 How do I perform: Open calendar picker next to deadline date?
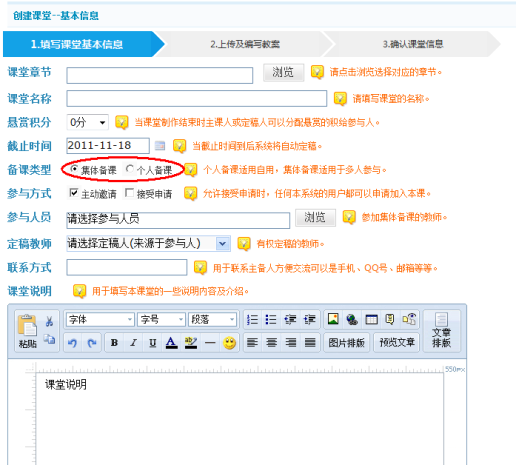click(x=160, y=146)
